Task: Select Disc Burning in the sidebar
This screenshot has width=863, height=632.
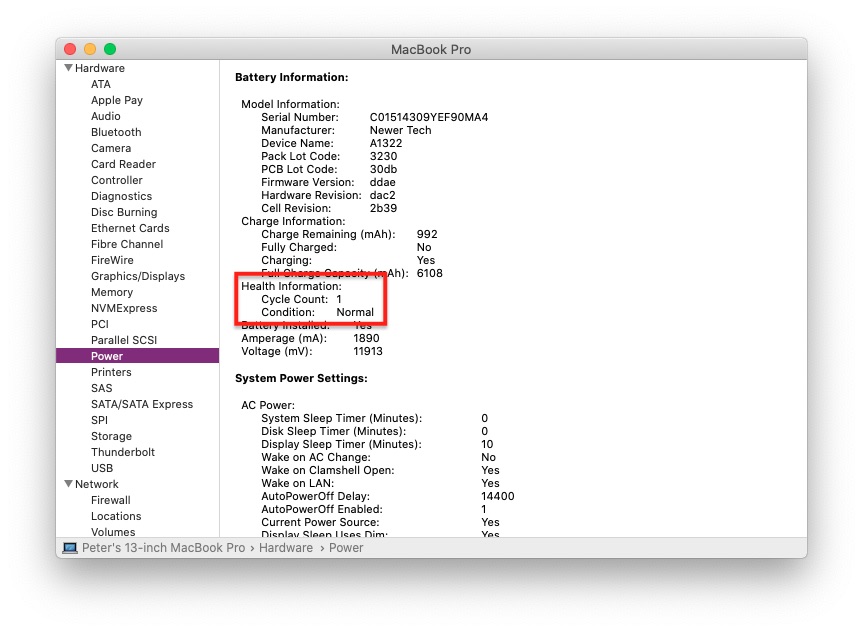Action: click(124, 212)
